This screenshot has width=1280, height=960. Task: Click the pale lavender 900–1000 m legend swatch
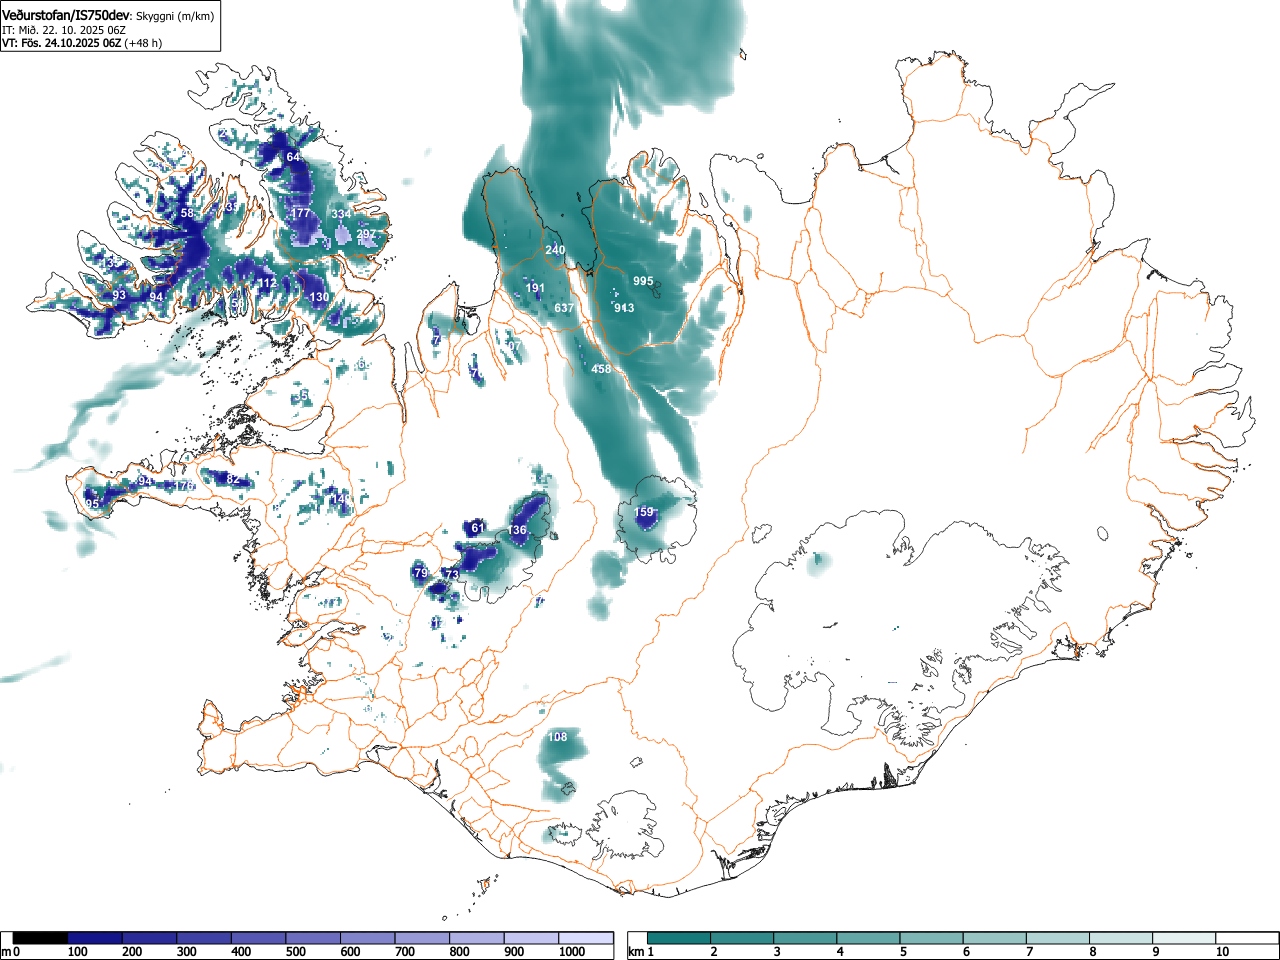[531, 938]
